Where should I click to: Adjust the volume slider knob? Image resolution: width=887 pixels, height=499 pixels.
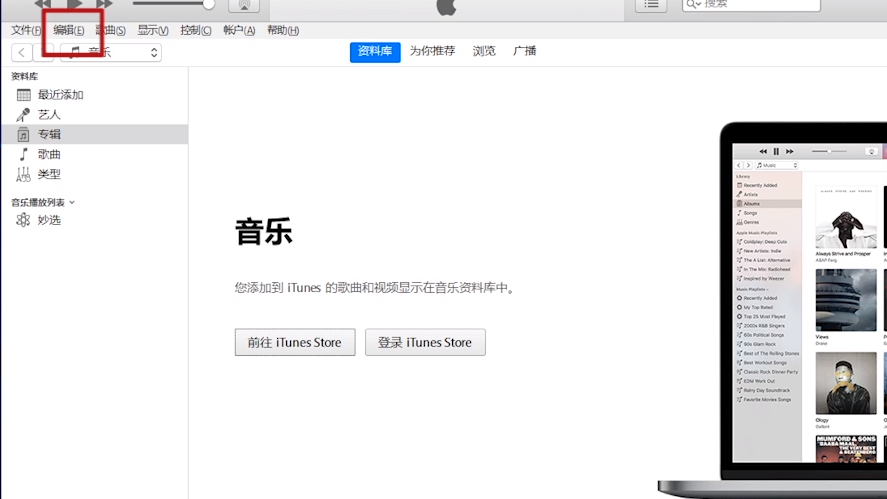coord(209,4)
